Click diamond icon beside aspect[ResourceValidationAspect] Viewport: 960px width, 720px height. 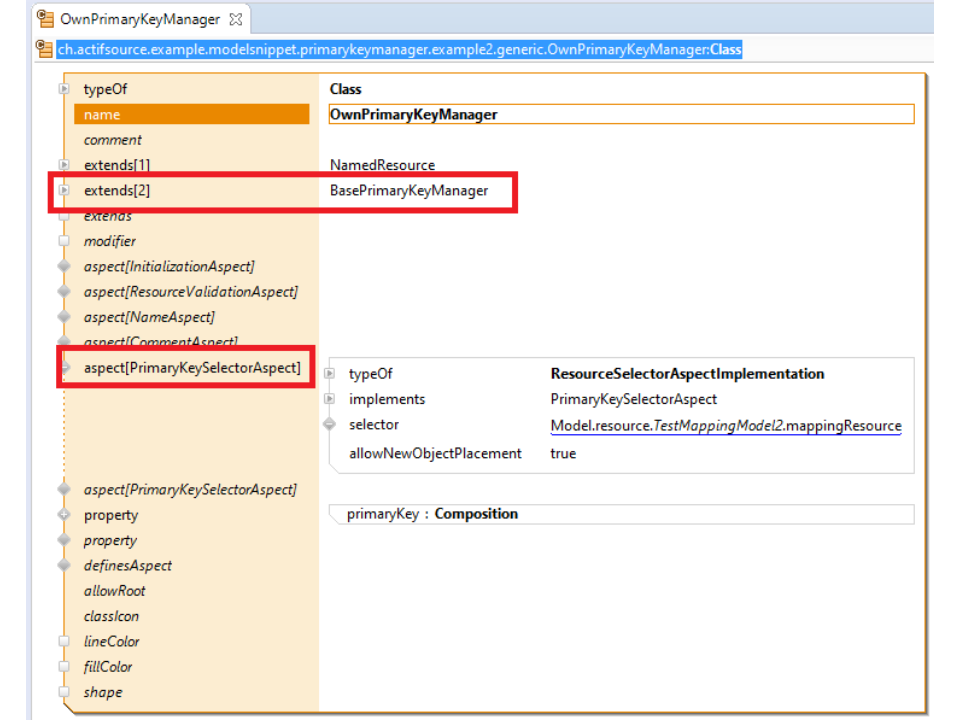tap(64, 292)
